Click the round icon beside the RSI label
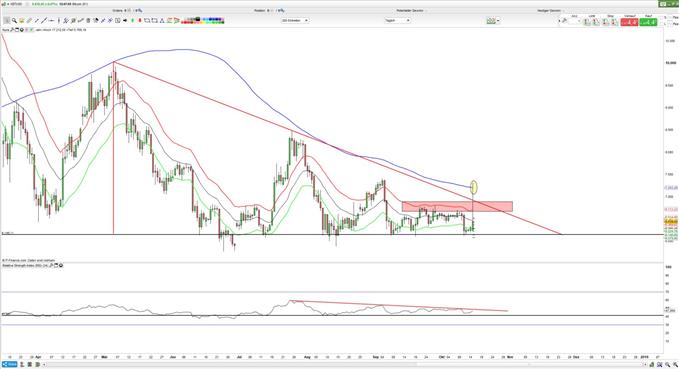 point(61,265)
